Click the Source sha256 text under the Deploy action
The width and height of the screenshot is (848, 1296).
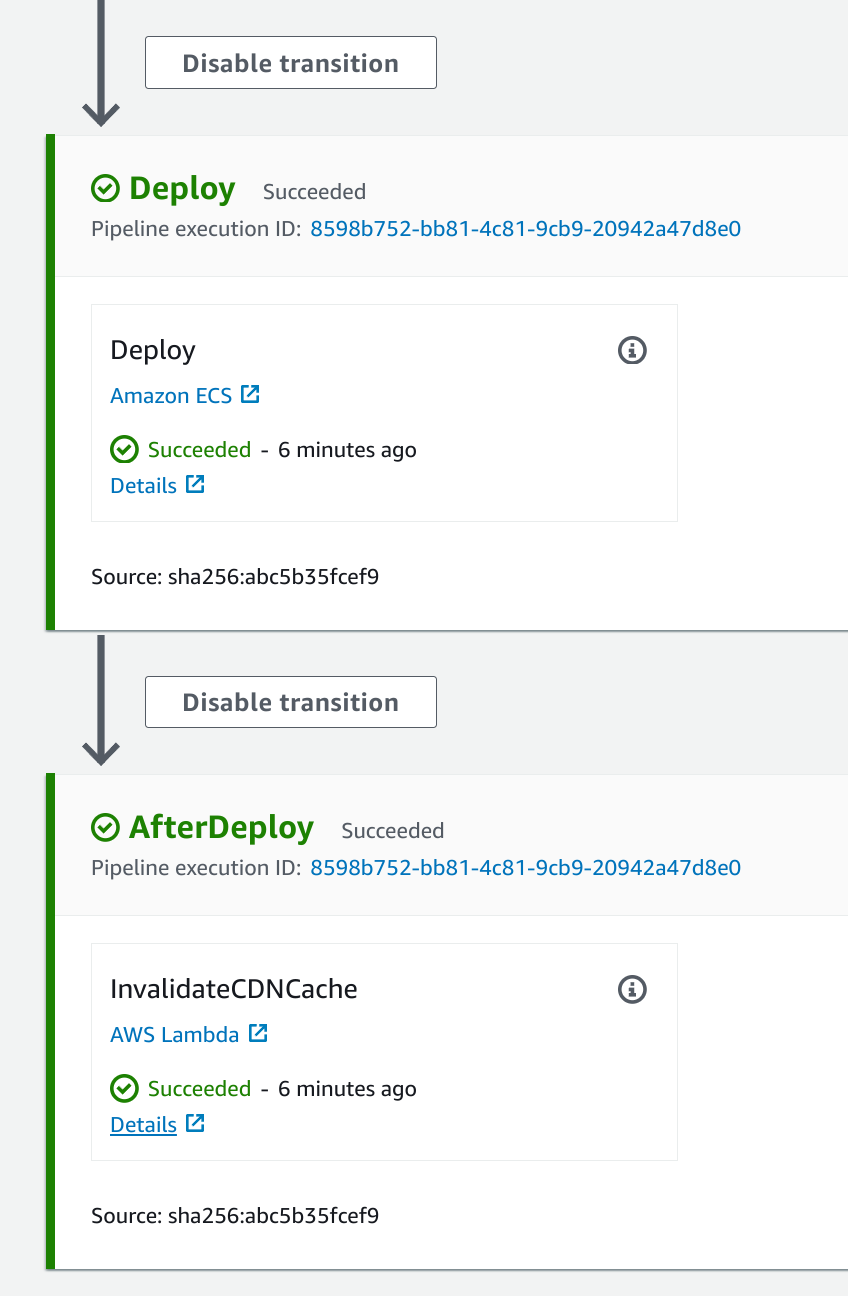[235, 577]
